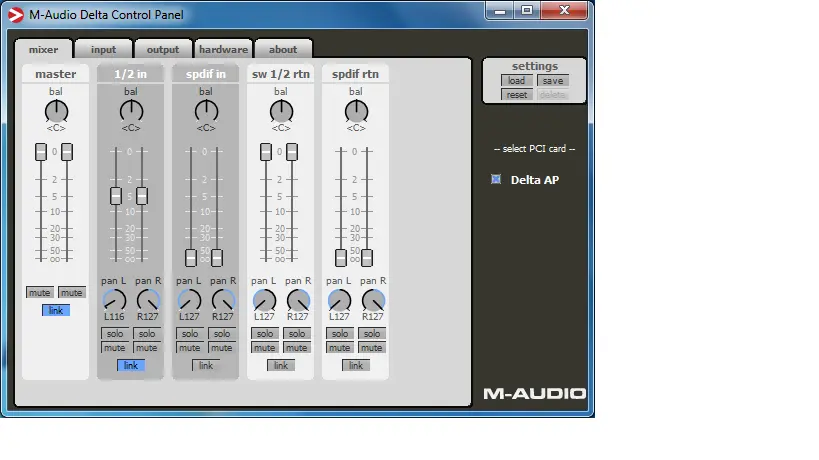Mute the sw 1/2 rtn left channel
Image resolution: width=819 pixels, height=460 pixels.
click(x=265, y=348)
